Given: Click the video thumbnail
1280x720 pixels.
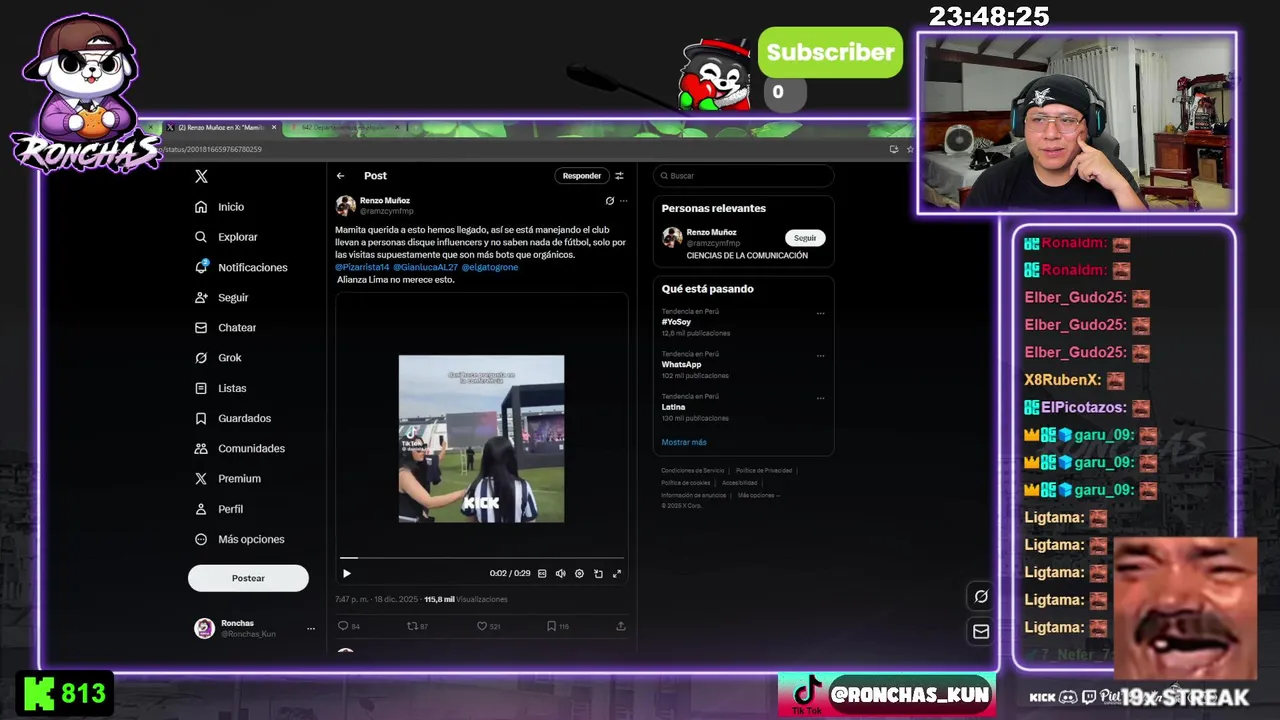Looking at the screenshot, I should (481, 439).
